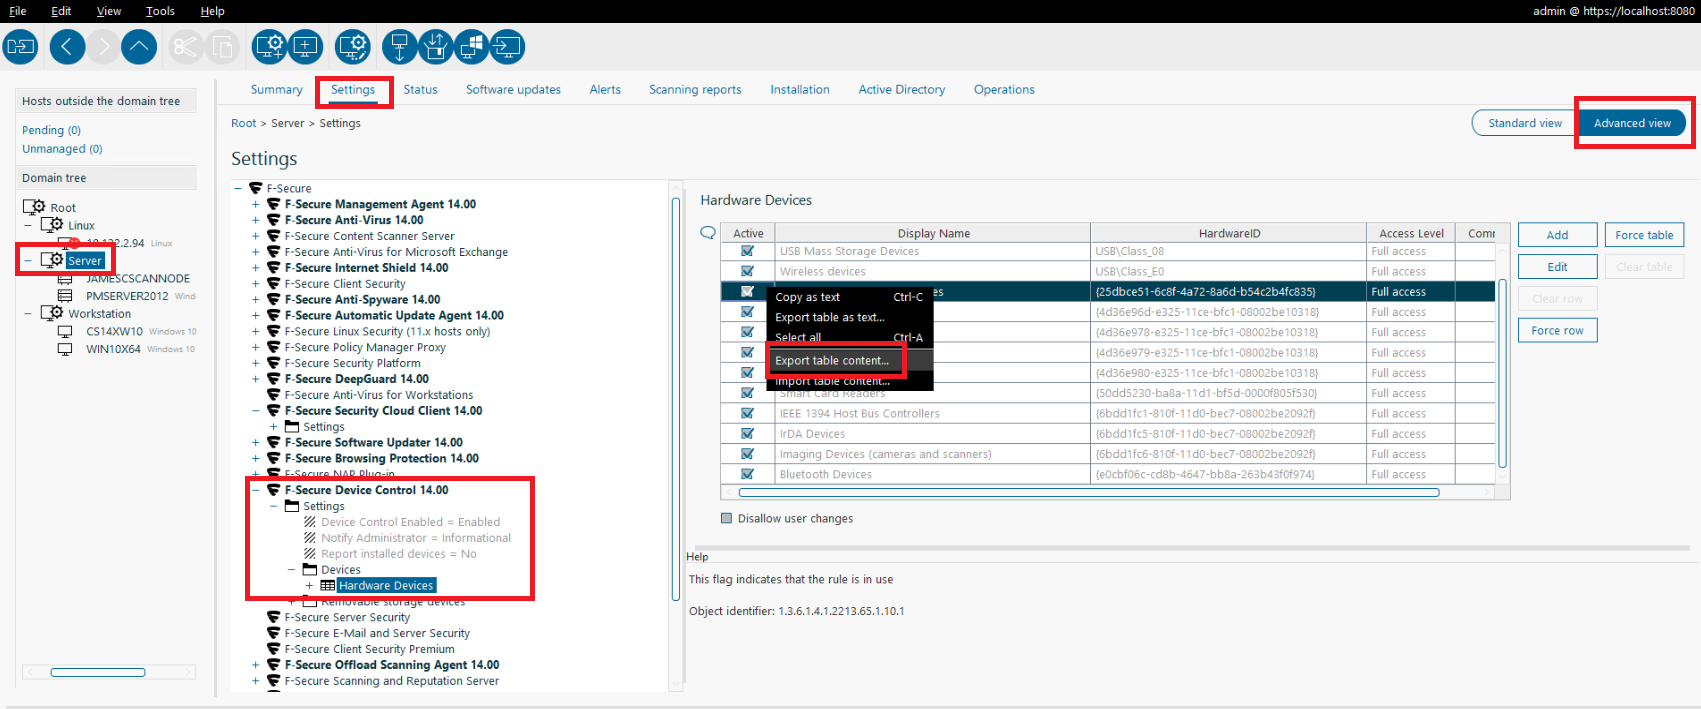Click the HardwareID column header
Screen dimensions: 1701x709
(1229, 233)
